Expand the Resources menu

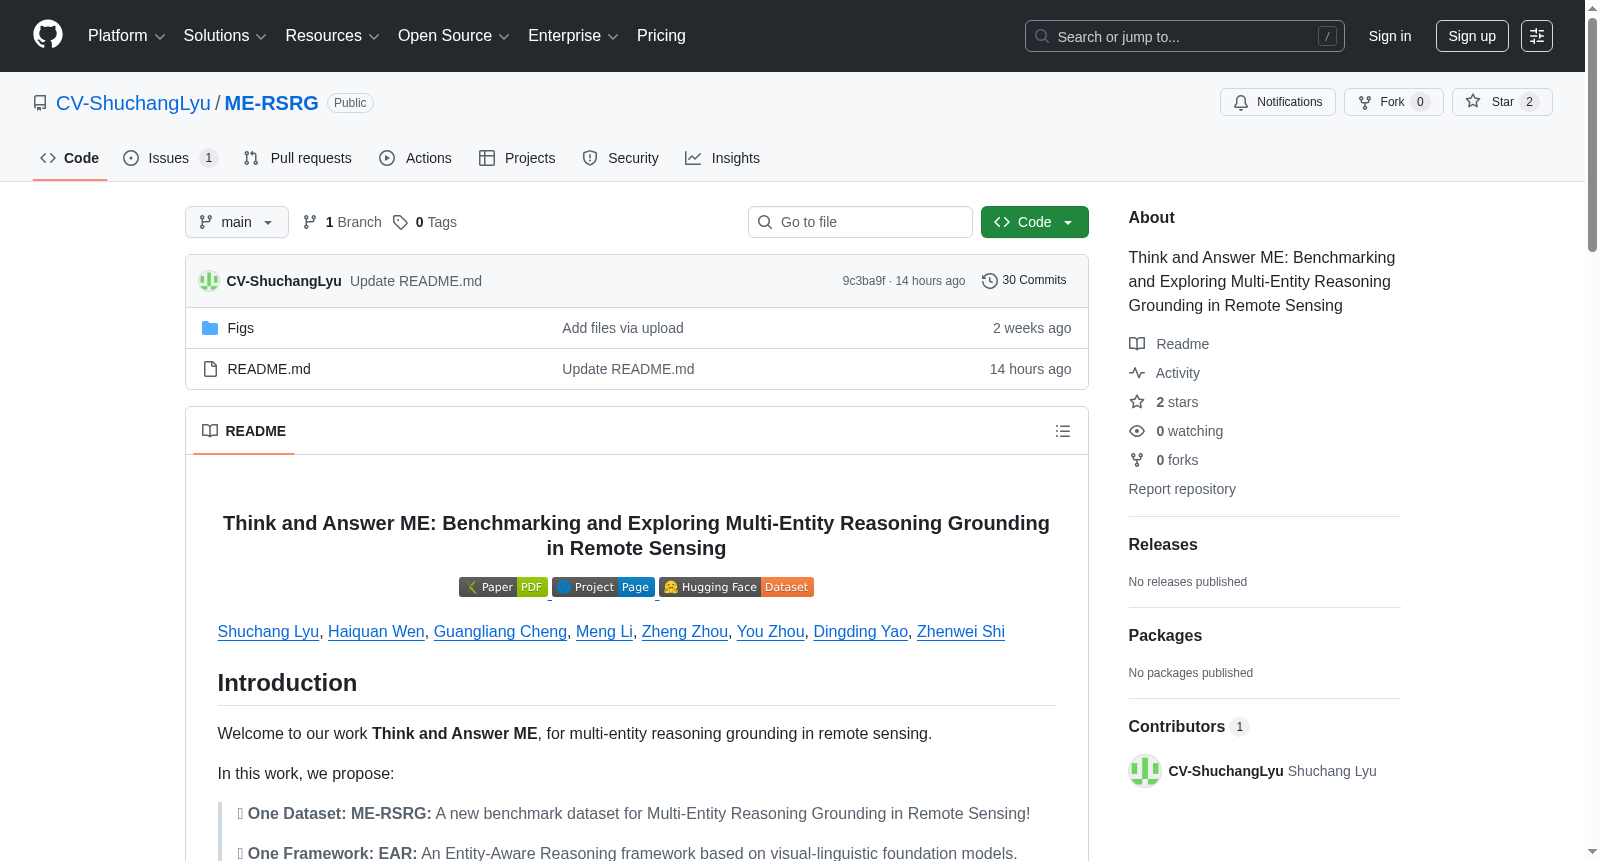[332, 36]
